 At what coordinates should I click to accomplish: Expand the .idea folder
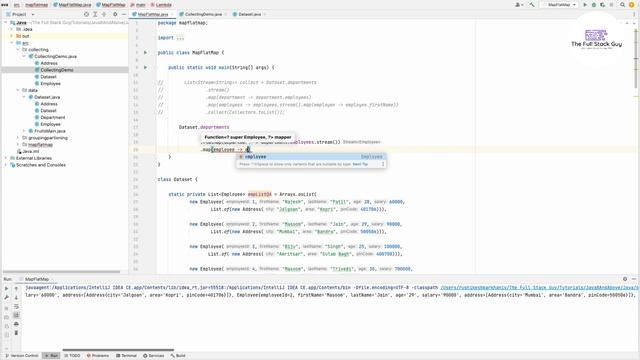coord(12,29)
